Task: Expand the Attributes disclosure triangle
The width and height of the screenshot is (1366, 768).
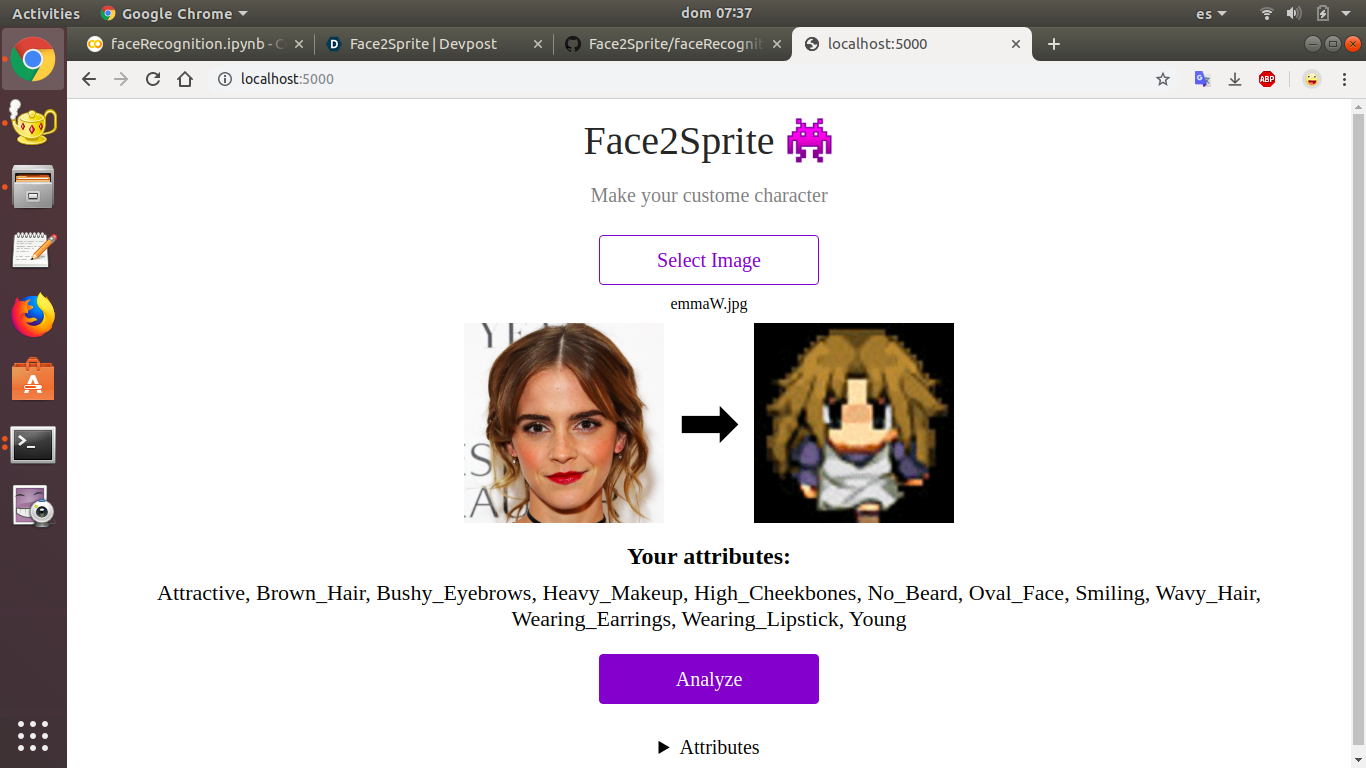Action: pyautogui.click(x=663, y=747)
